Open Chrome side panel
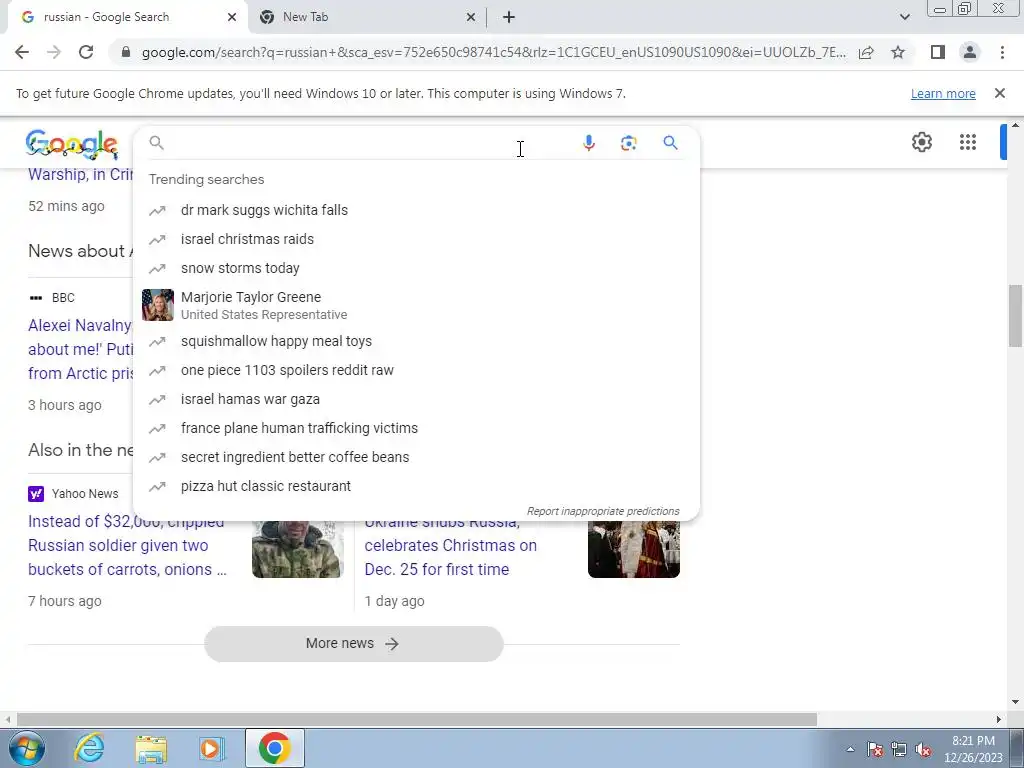 pos(938,52)
